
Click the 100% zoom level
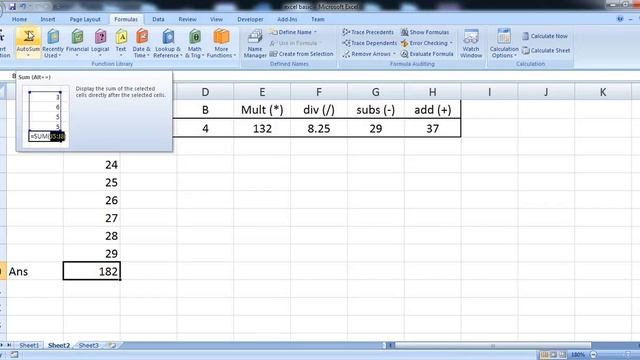578,355
